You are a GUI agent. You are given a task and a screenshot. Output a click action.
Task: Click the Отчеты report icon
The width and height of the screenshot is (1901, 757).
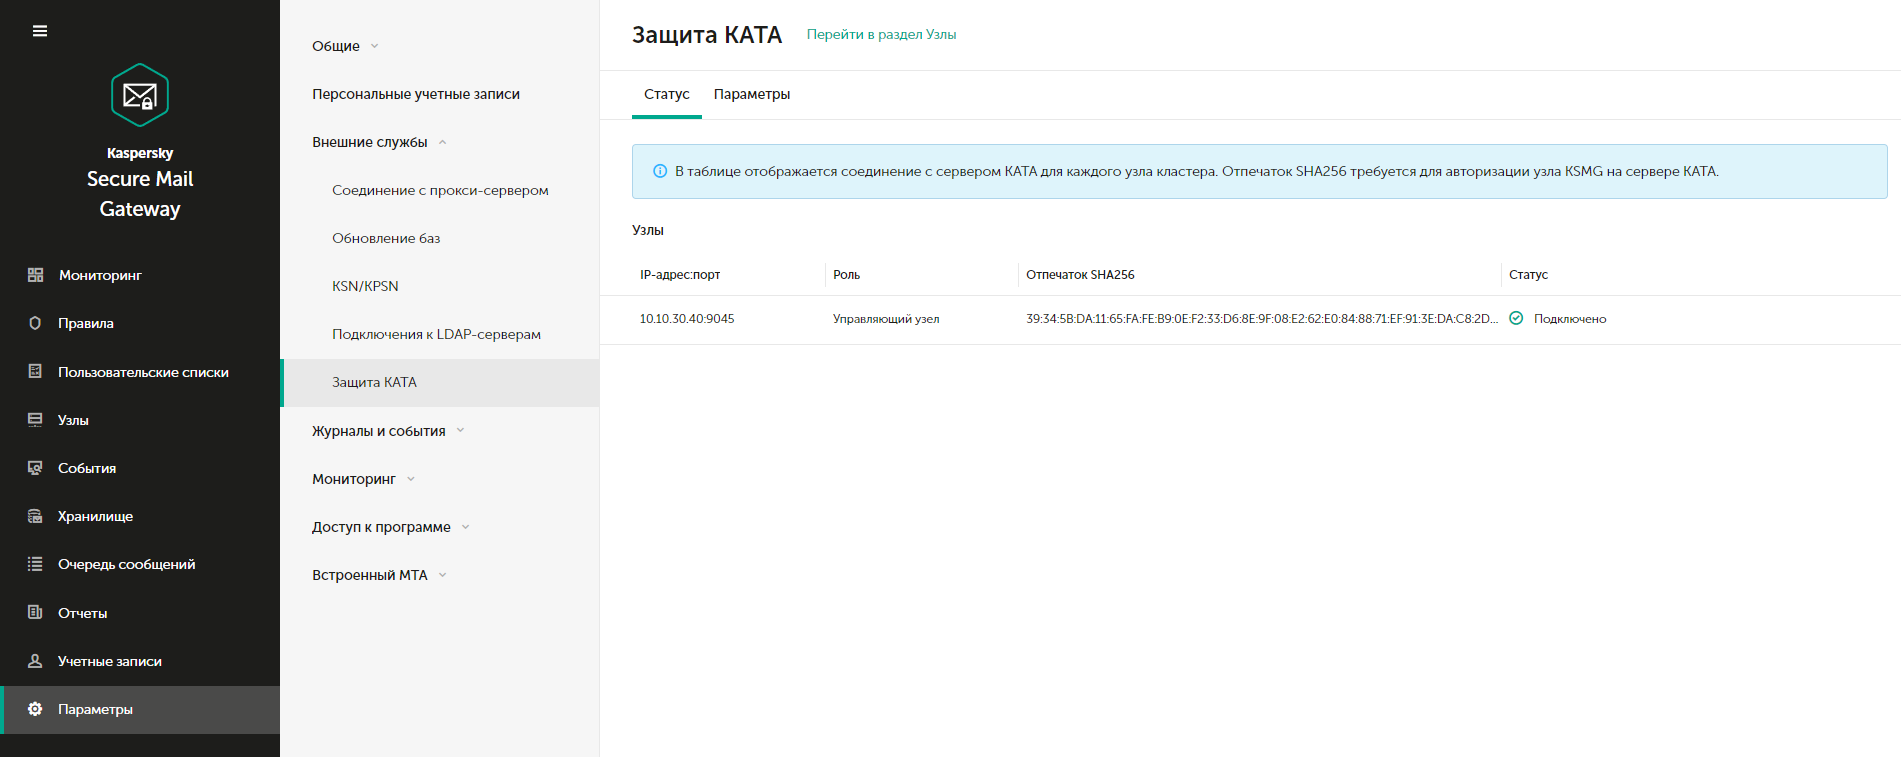35,613
